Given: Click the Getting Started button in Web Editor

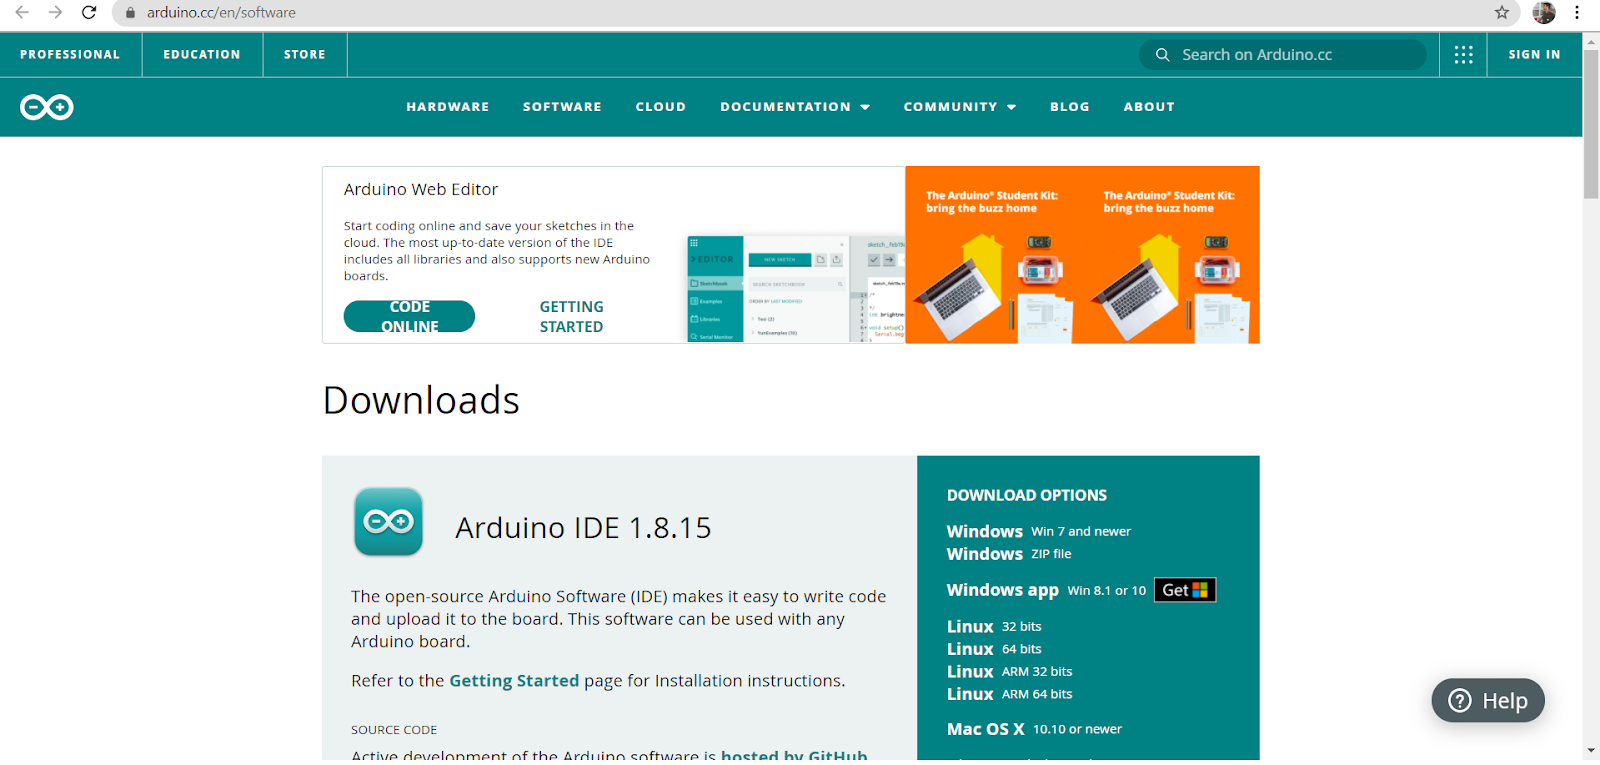Looking at the screenshot, I should tap(571, 317).
